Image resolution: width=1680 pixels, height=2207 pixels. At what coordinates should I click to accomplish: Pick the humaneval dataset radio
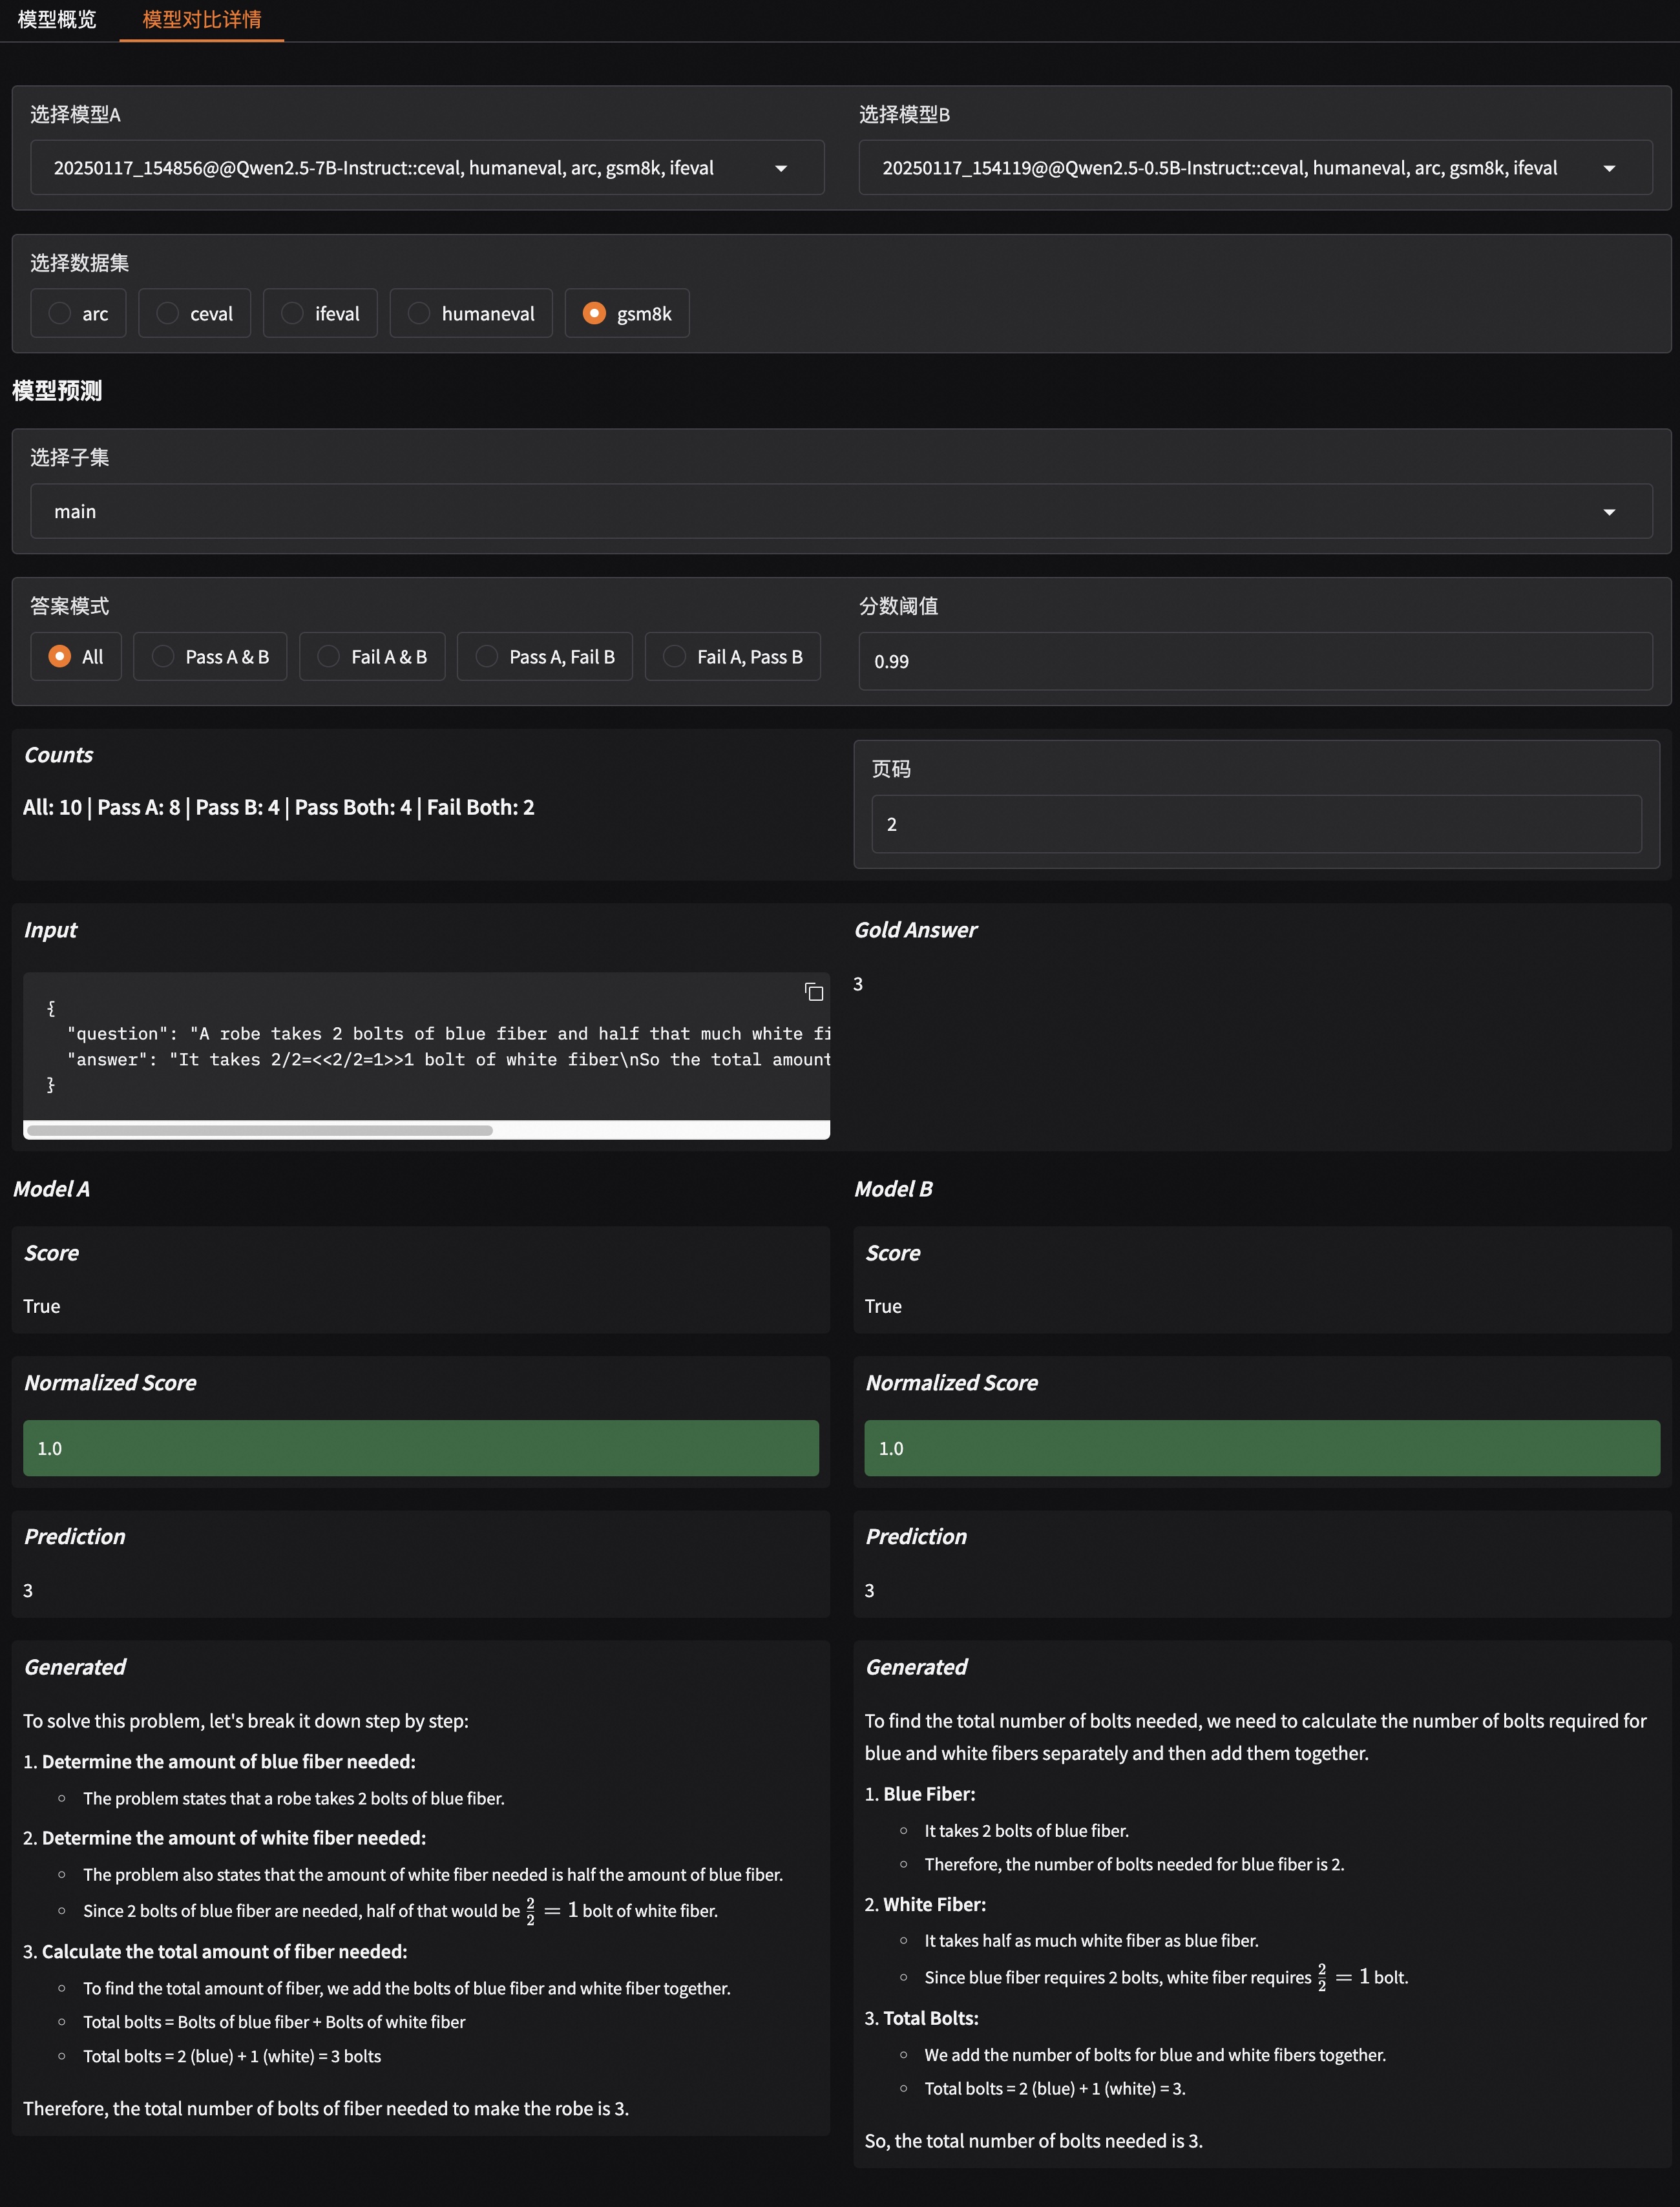click(419, 314)
